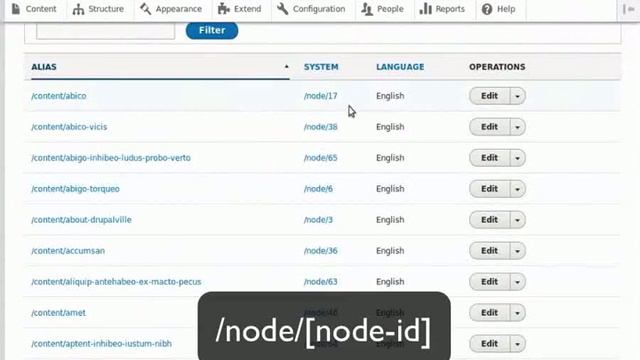Click the Help question mark icon
The width and height of the screenshot is (640, 360).
click(x=487, y=9)
